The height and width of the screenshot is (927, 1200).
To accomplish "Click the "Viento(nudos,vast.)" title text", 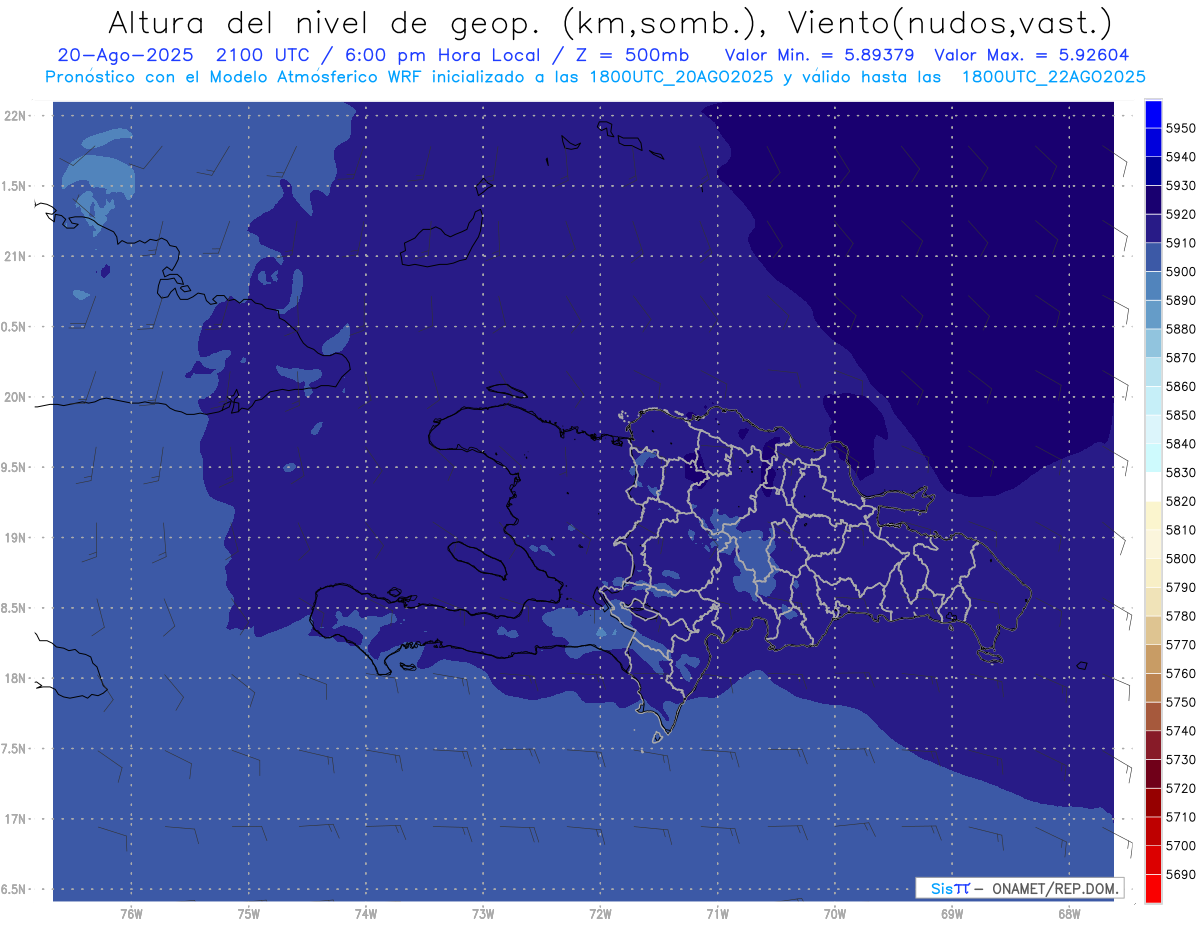I will coord(952,22).
